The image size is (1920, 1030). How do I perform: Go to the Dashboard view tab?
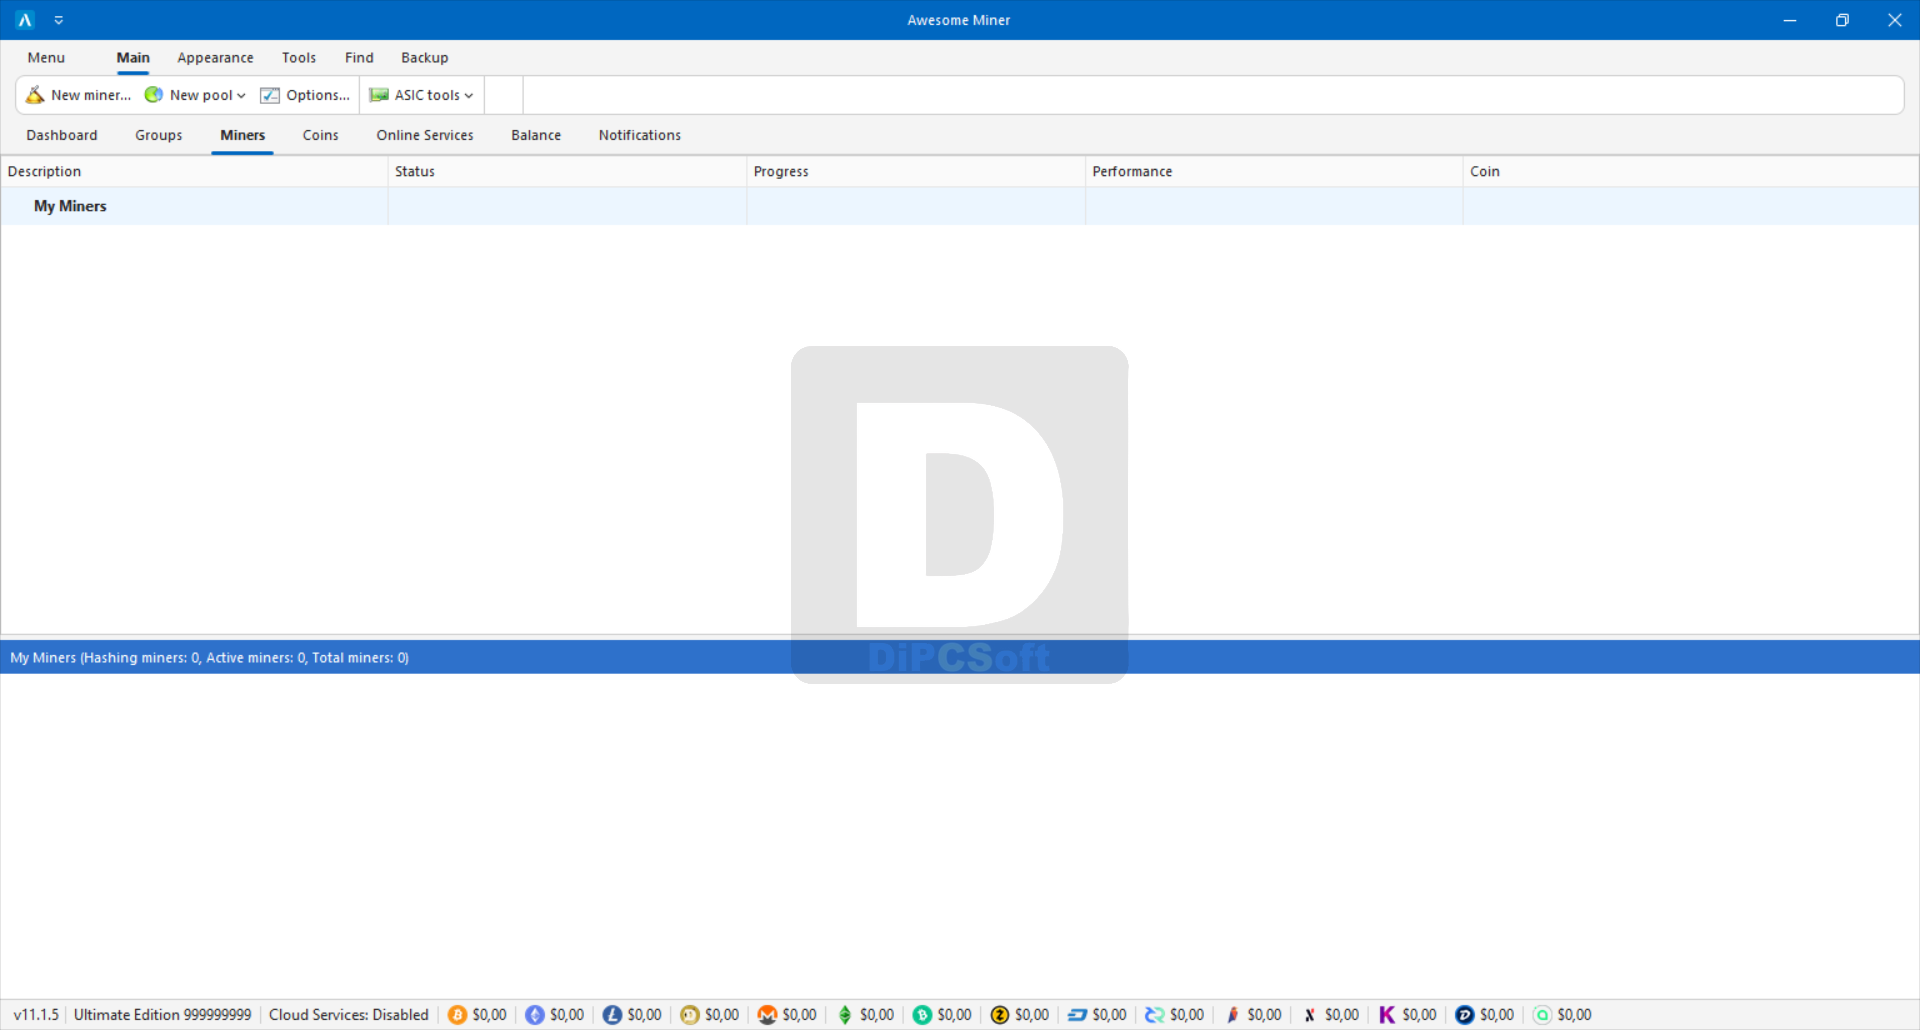pos(62,135)
